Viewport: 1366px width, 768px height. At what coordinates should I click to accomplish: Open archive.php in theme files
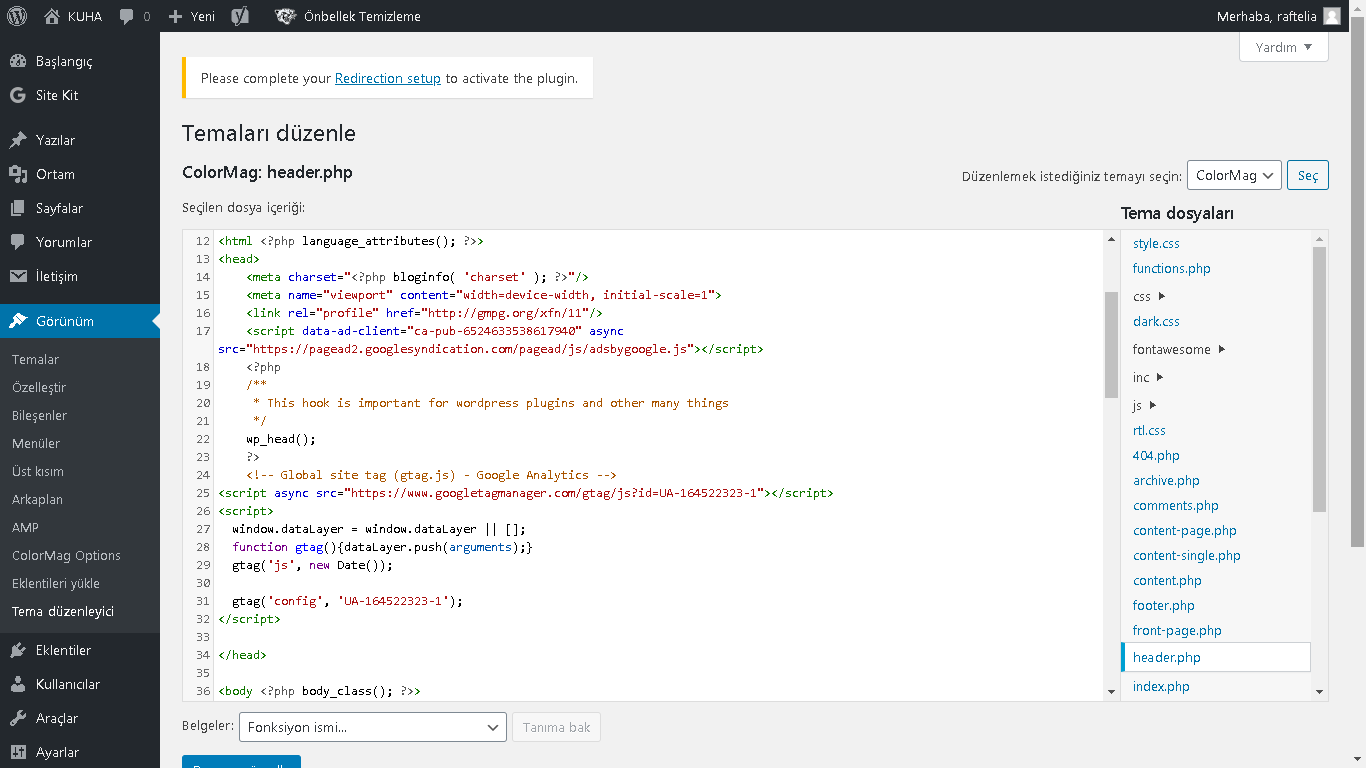pyautogui.click(x=1166, y=480)
